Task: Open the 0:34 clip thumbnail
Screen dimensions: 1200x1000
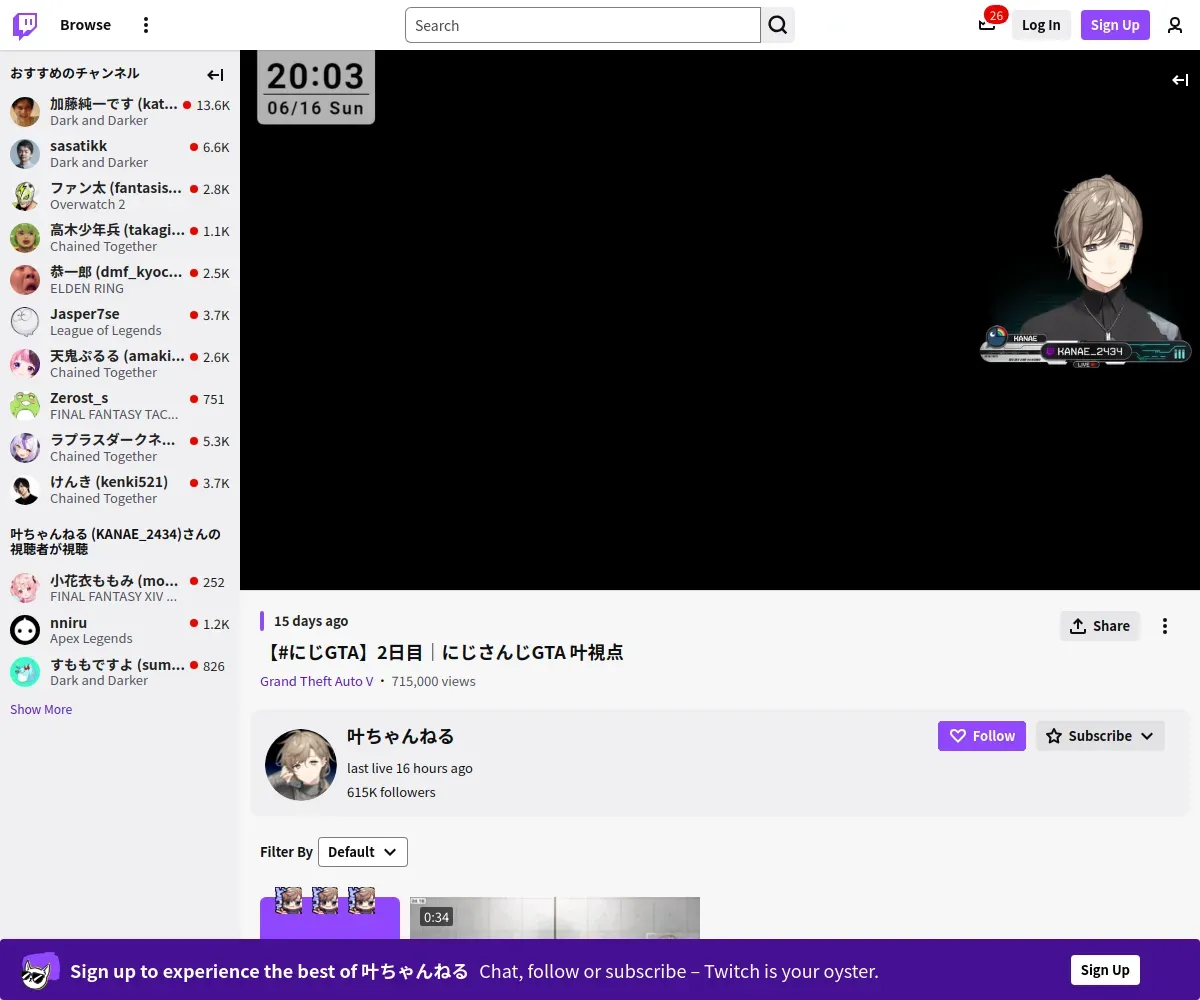Action: 555,918
